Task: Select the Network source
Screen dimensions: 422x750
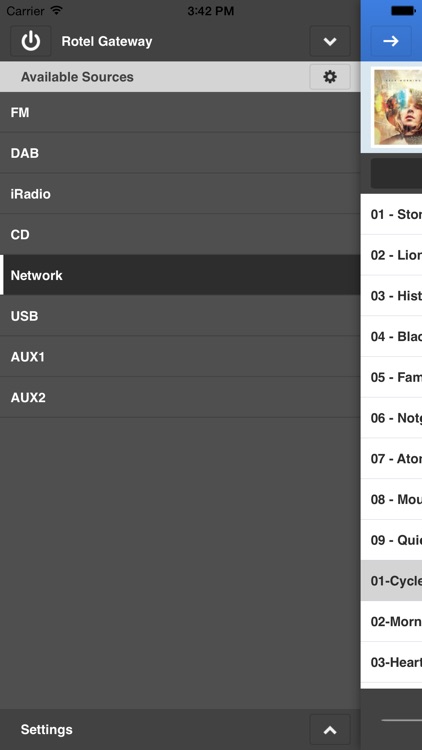Action: [180, 275]
